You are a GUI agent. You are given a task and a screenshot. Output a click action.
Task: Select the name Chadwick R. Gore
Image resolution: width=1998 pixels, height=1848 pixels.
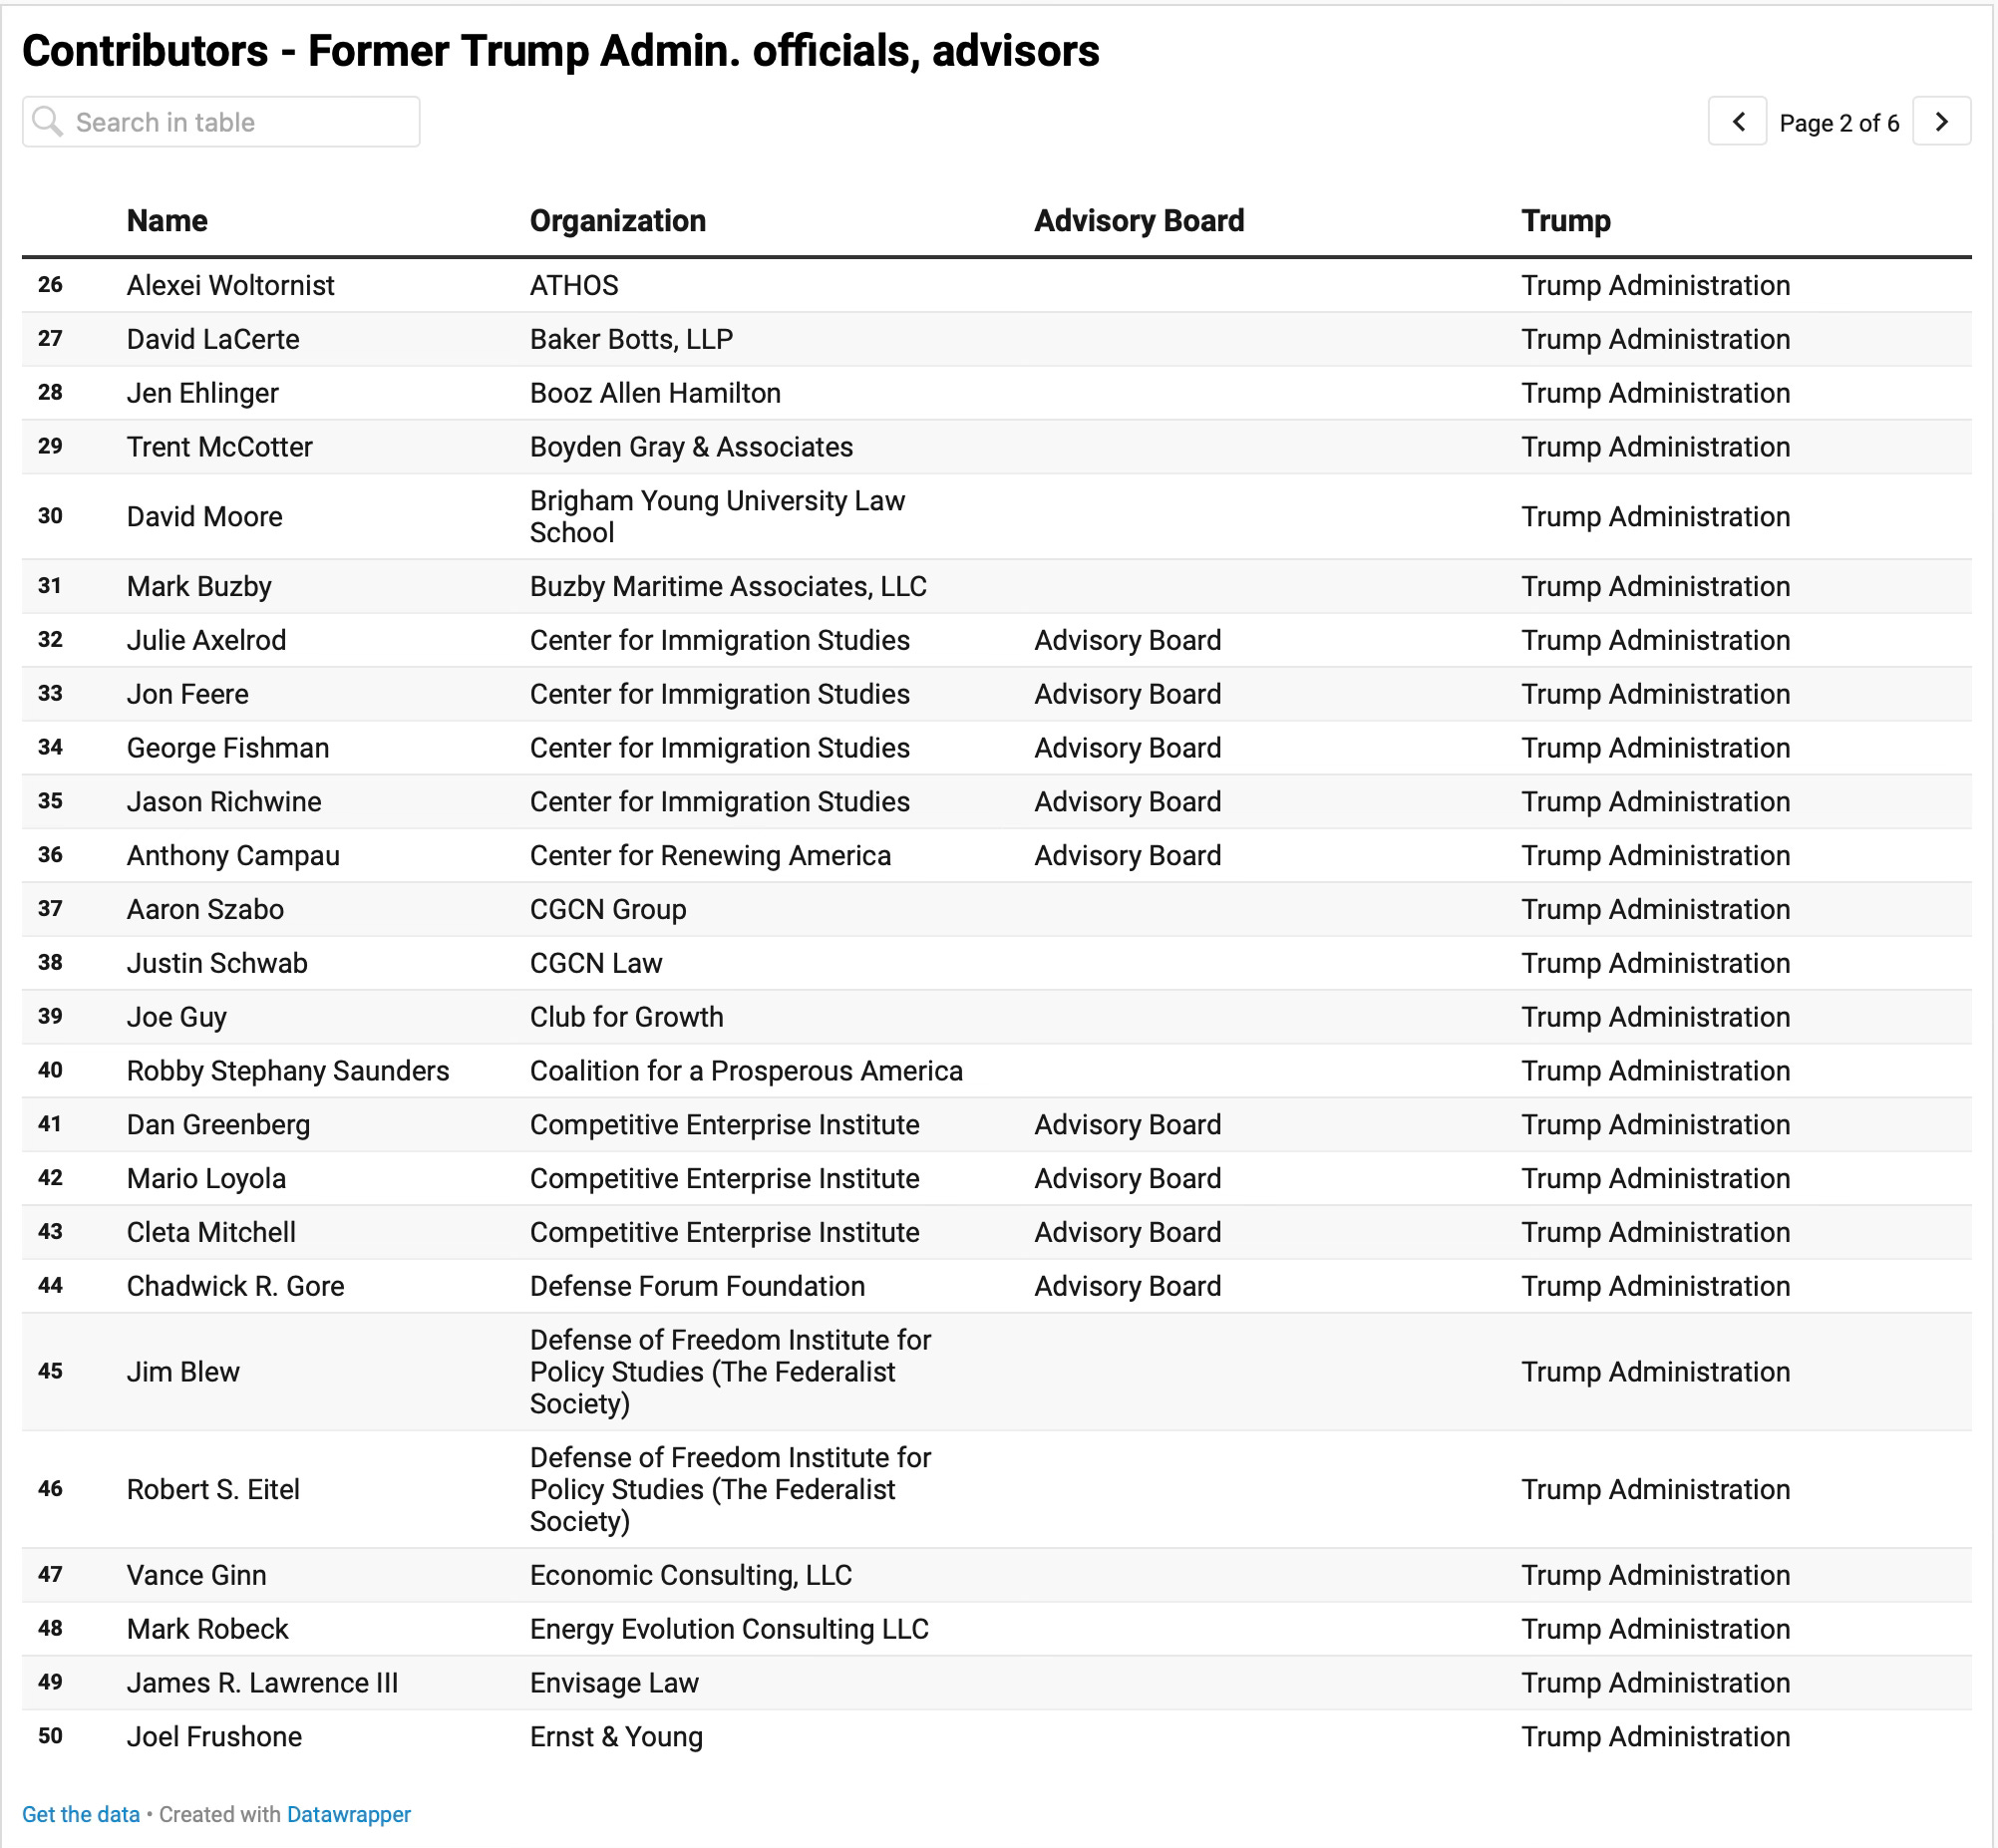tap(236, 1286)
